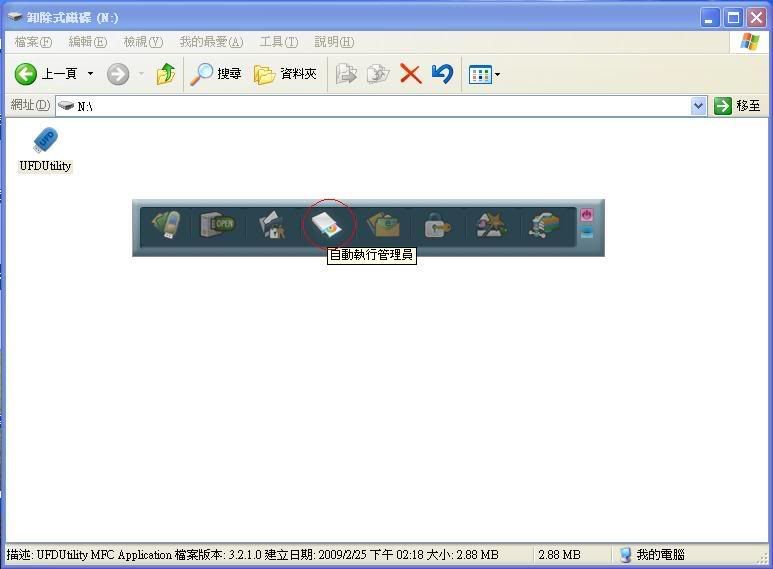Screen dimensions: 773x569
Task: Click the autorun manager icon circled in red
Action: click(x=328, y=225)
